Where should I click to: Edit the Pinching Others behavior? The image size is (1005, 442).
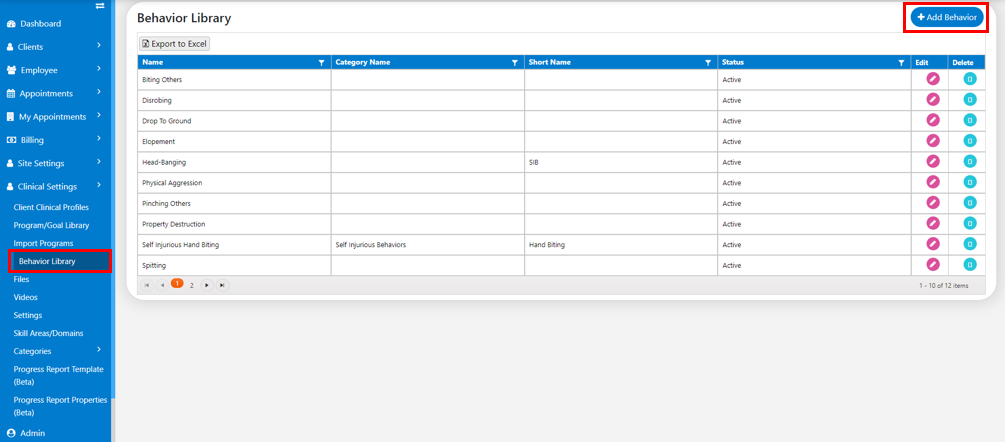pos(933,203)
